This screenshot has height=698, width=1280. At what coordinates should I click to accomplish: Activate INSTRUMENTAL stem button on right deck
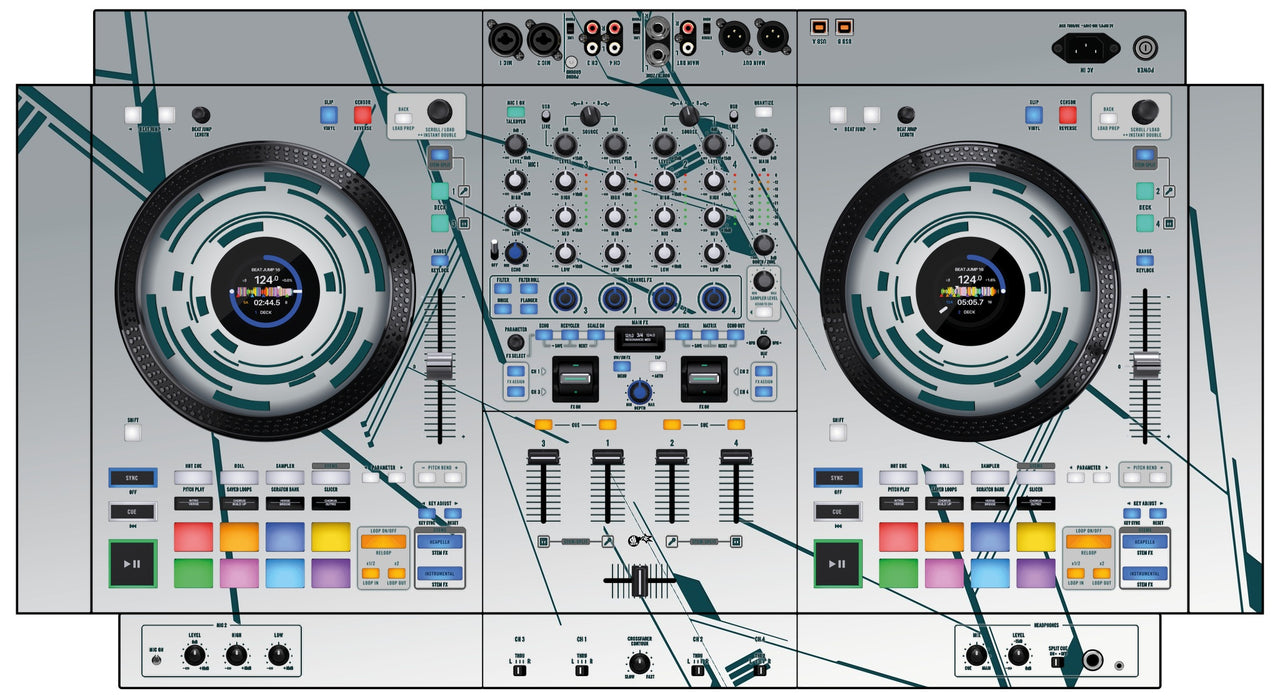coord(1145,574)
